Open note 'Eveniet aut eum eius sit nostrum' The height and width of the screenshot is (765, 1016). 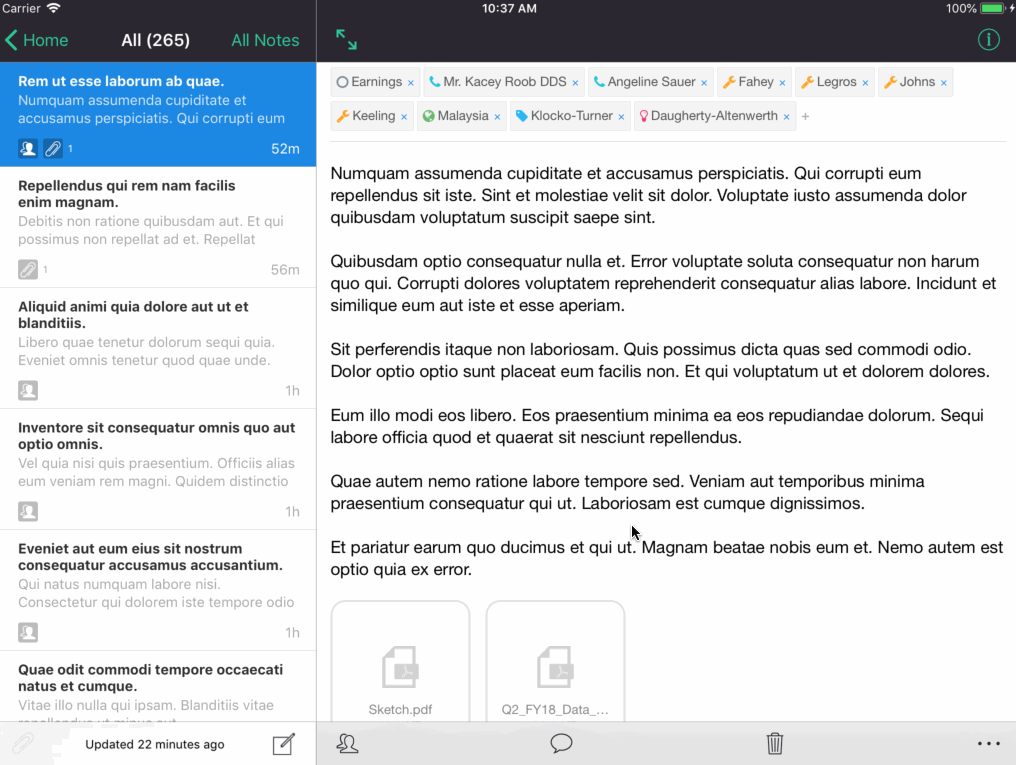158,591
